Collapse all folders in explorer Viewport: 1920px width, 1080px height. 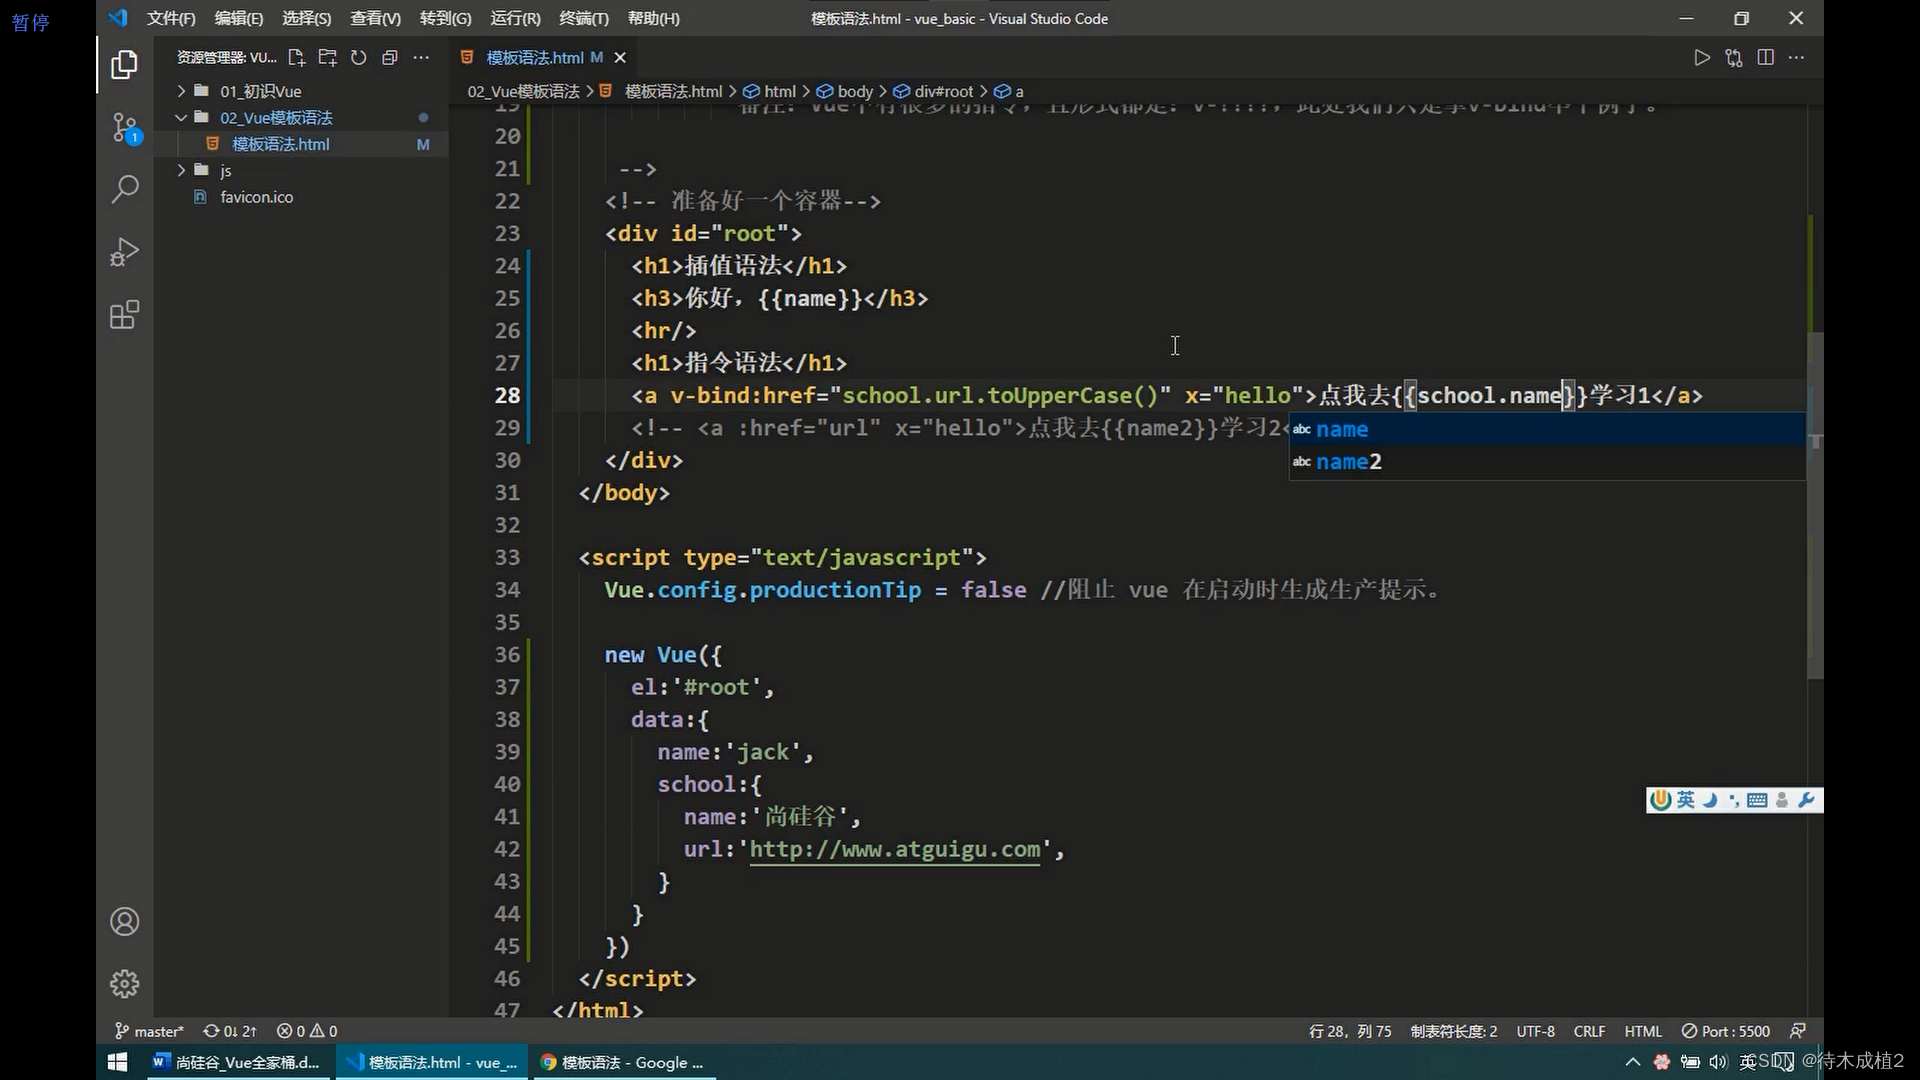coord(390,58)
